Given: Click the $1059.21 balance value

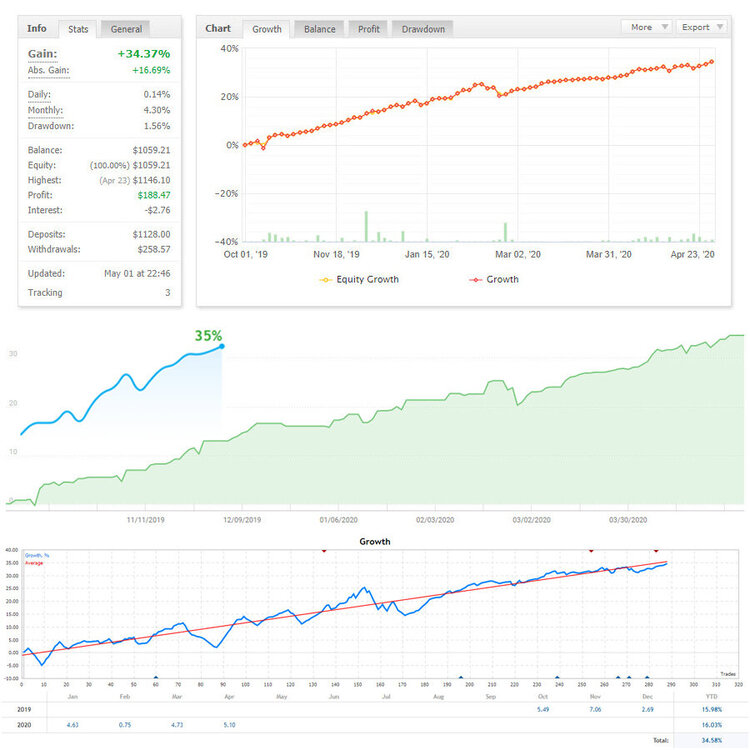Looking at the screenshot, I should click(x=151, y=150).
